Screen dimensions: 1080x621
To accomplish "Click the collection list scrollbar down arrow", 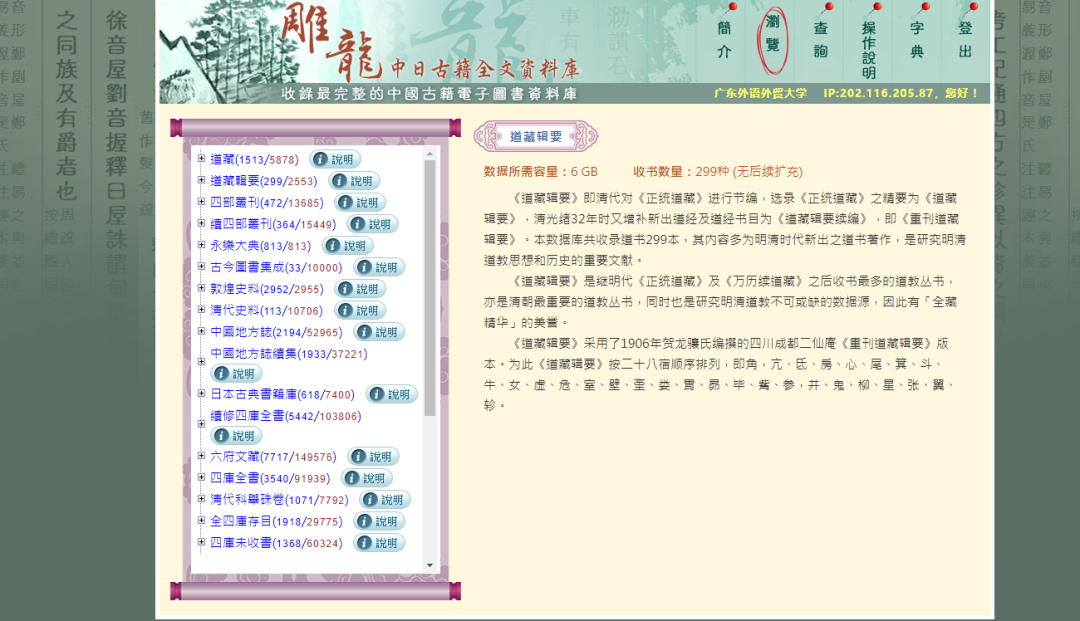I will [x=431, y=566].
